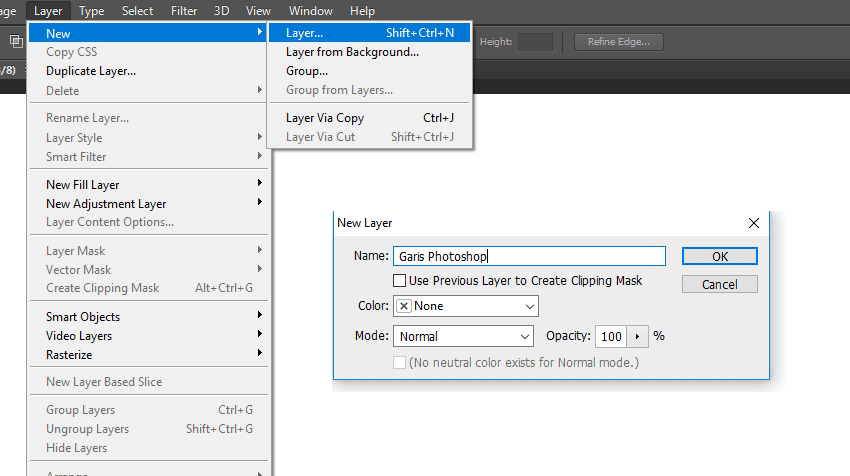Open the Mode dropdown showing Normal
This screenshot has width=850, height=476.
463,336
